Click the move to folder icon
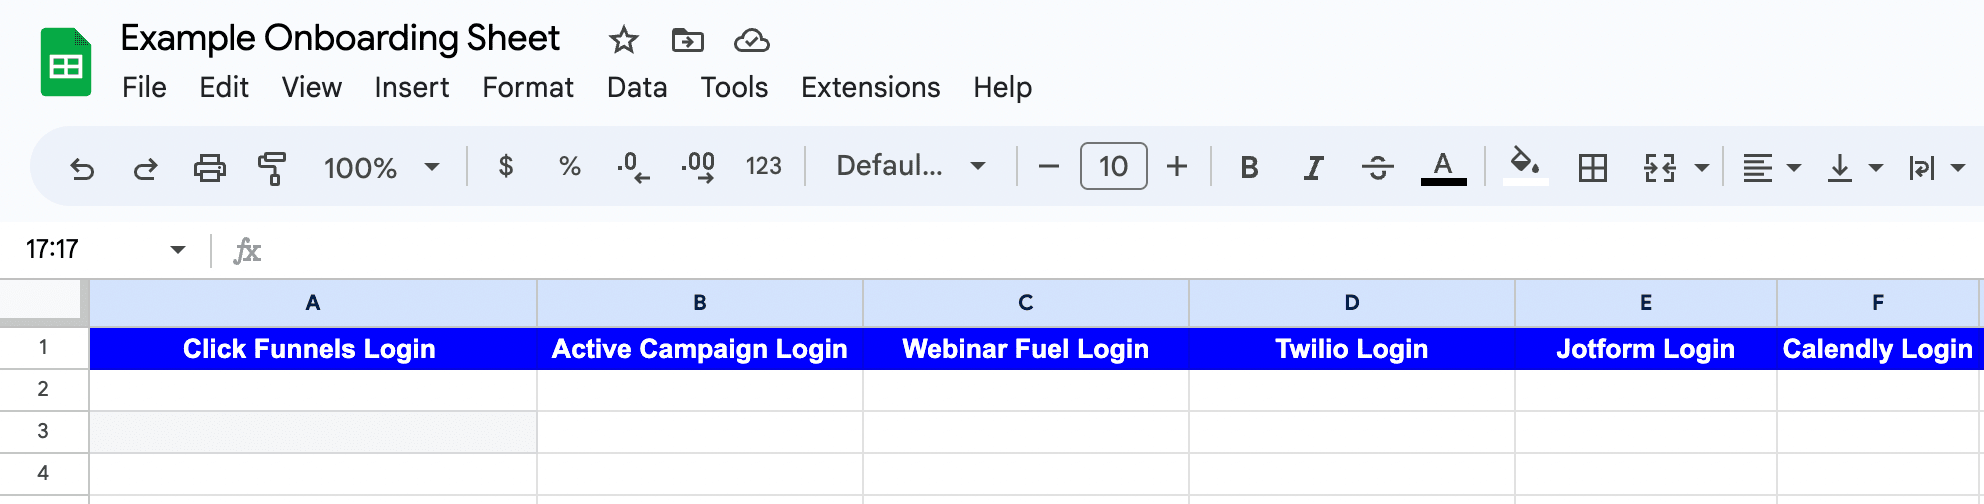Image resolution: width=1984 pixels, height=504 pixels. pyautogui.click(x=687, y=40)
